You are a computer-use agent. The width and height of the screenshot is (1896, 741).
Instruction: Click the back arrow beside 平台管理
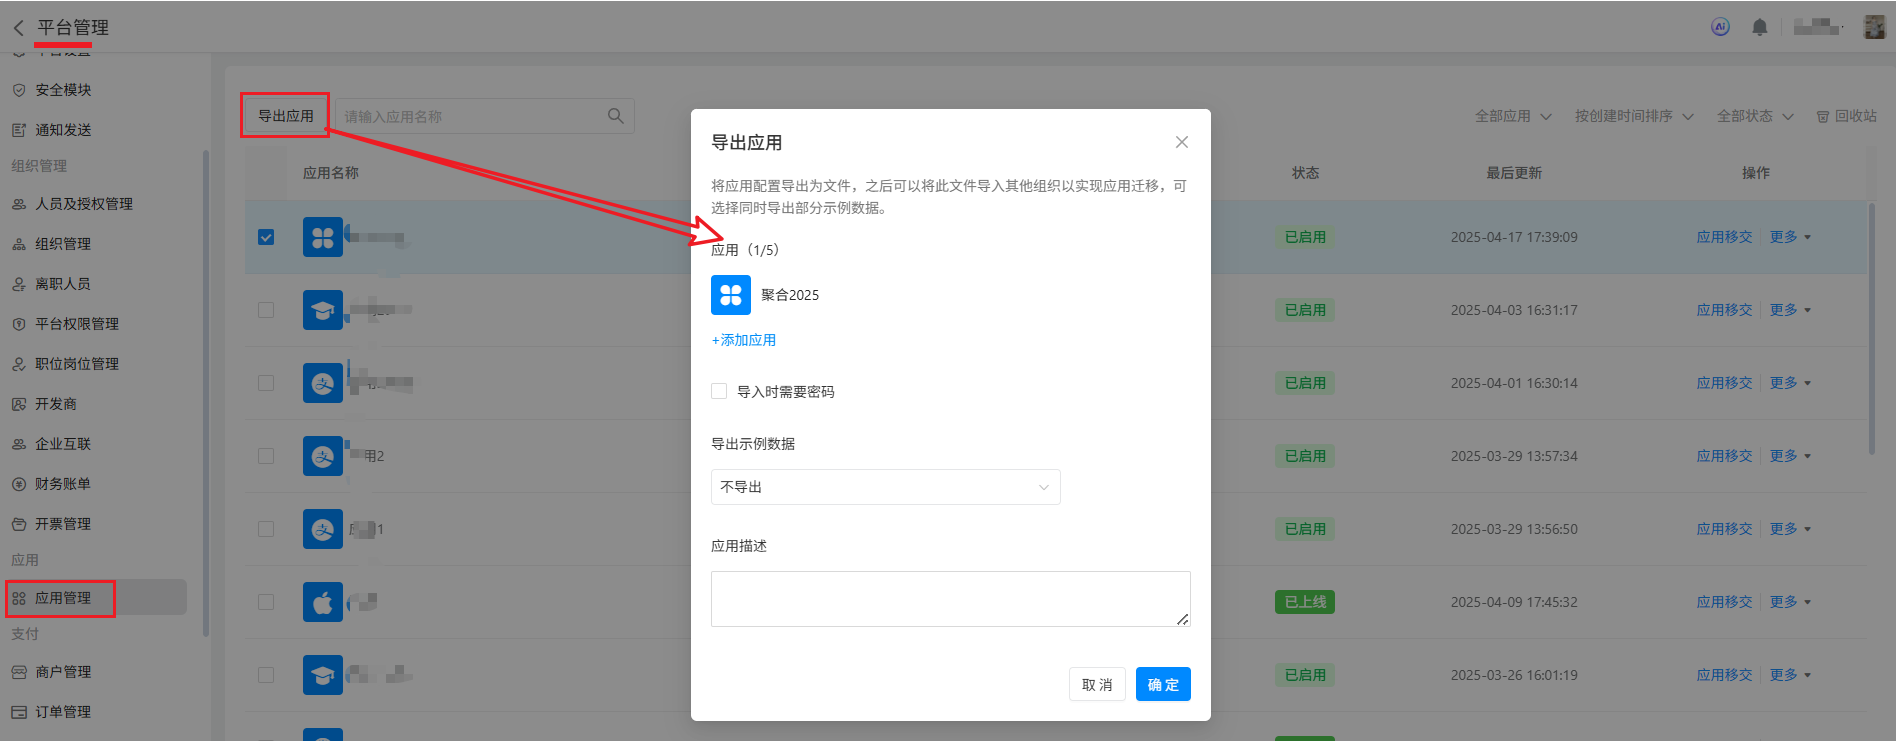18,28
